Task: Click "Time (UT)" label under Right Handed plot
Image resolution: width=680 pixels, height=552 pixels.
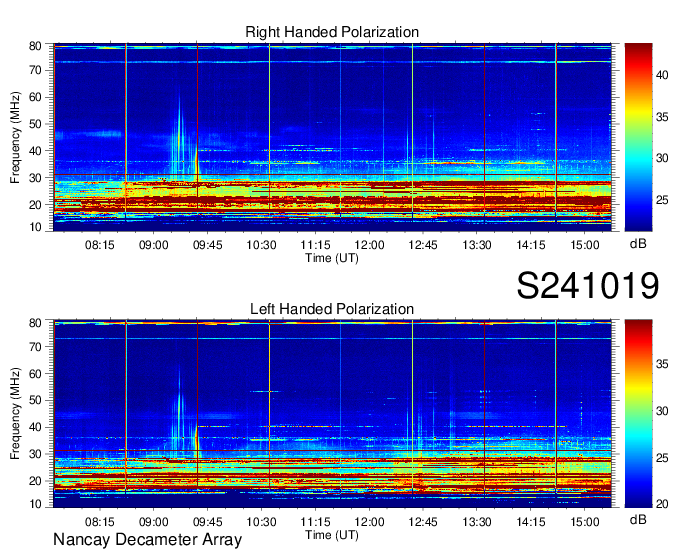Action: [332, 258]
